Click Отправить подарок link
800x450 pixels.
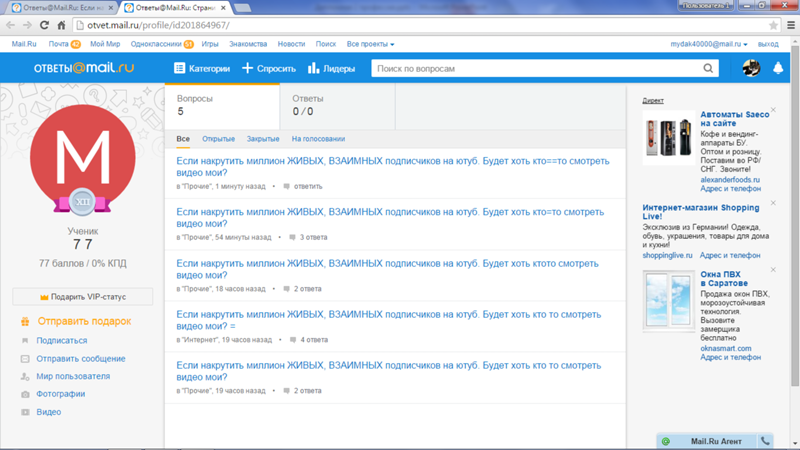point(84,321)
